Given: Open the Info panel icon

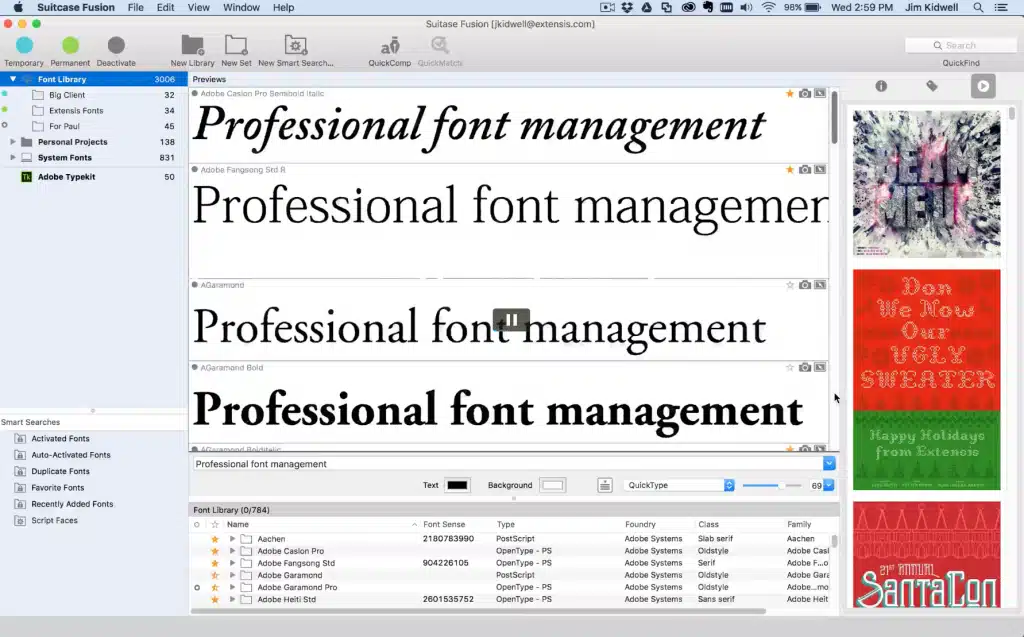Looking at the screenshot, I should pos(881,86).
